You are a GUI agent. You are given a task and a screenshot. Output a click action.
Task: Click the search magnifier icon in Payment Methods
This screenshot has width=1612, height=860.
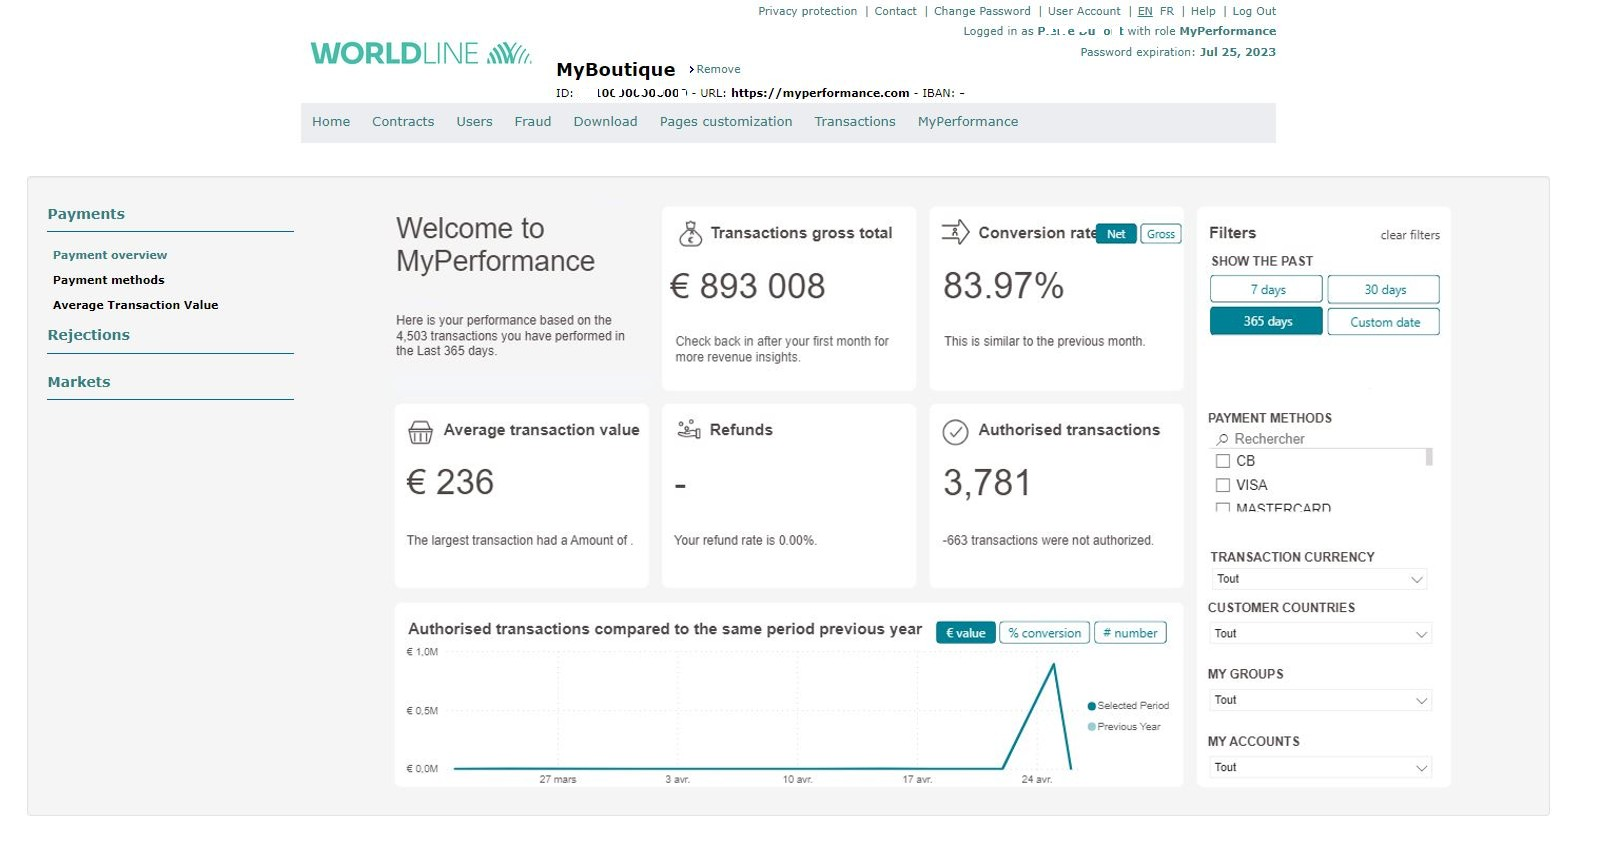(x=1222, y=439)
